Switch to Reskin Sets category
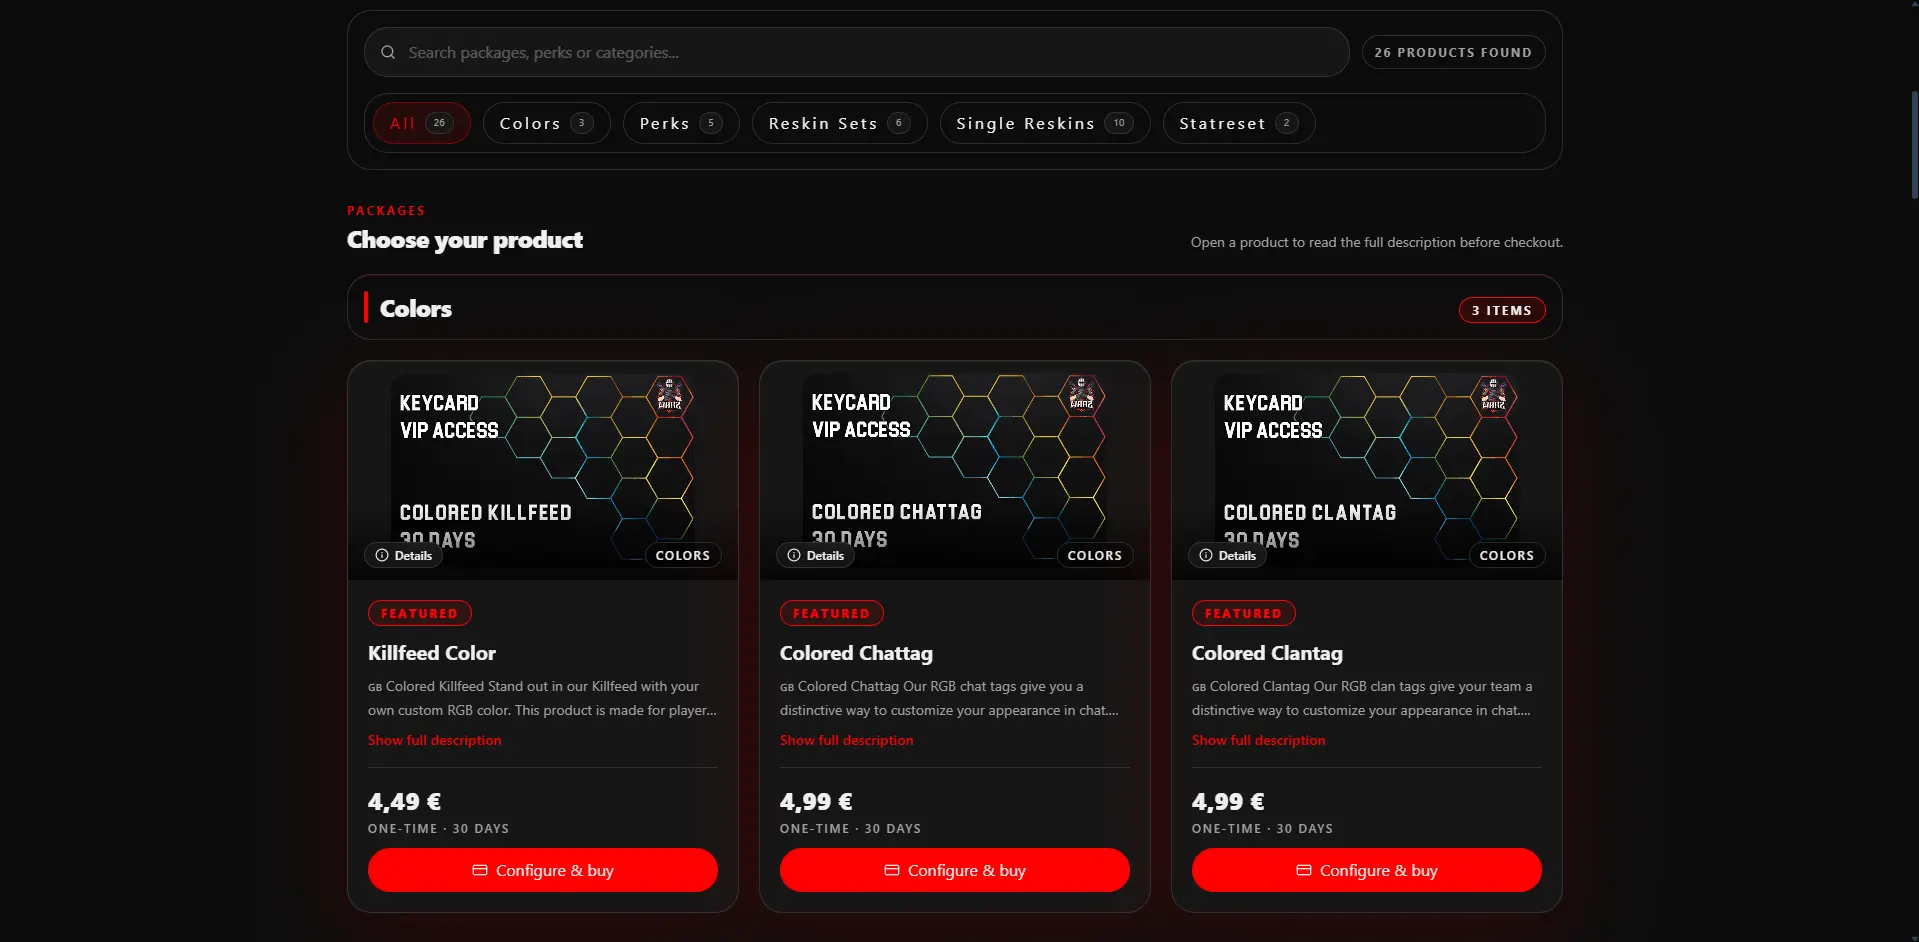 coord(840,123)
